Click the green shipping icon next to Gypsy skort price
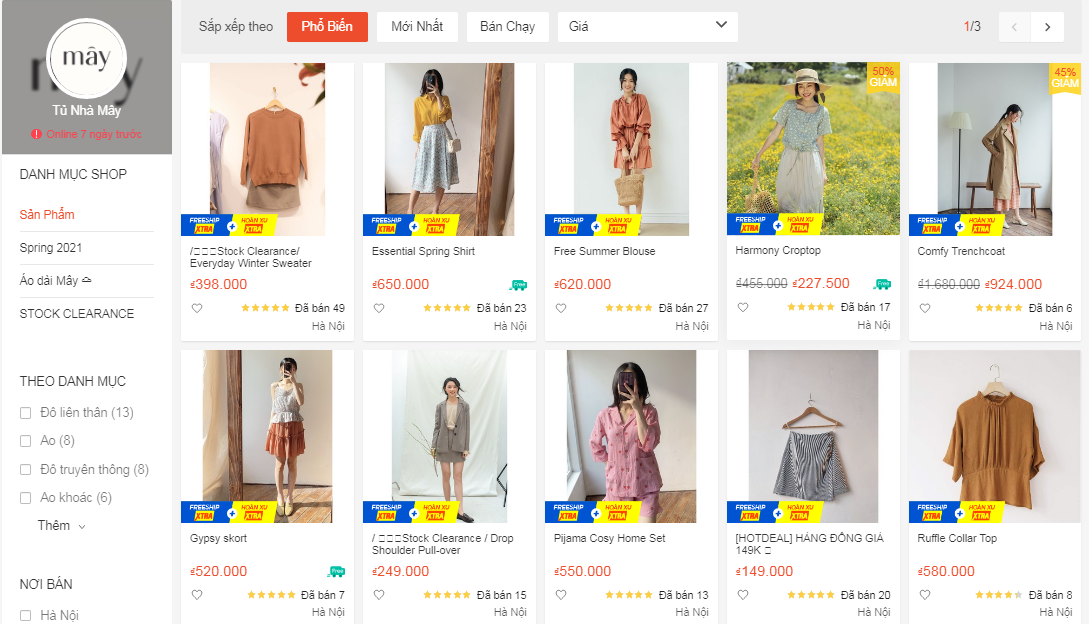Image resolution: width=1089 pixels, height=624 pixels. pyautogui.click(x=337, y=570)
